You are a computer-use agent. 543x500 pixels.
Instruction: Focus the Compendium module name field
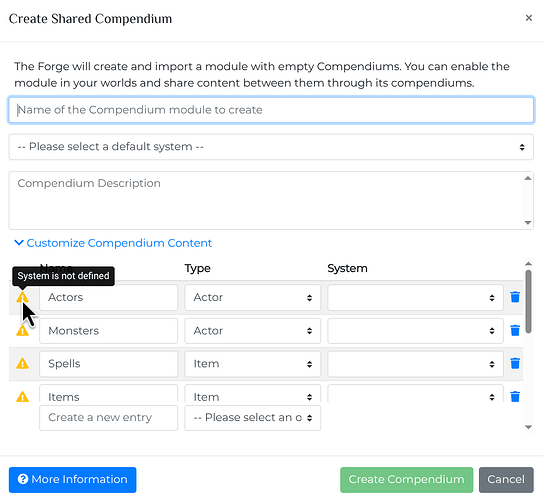pos(271,110)
